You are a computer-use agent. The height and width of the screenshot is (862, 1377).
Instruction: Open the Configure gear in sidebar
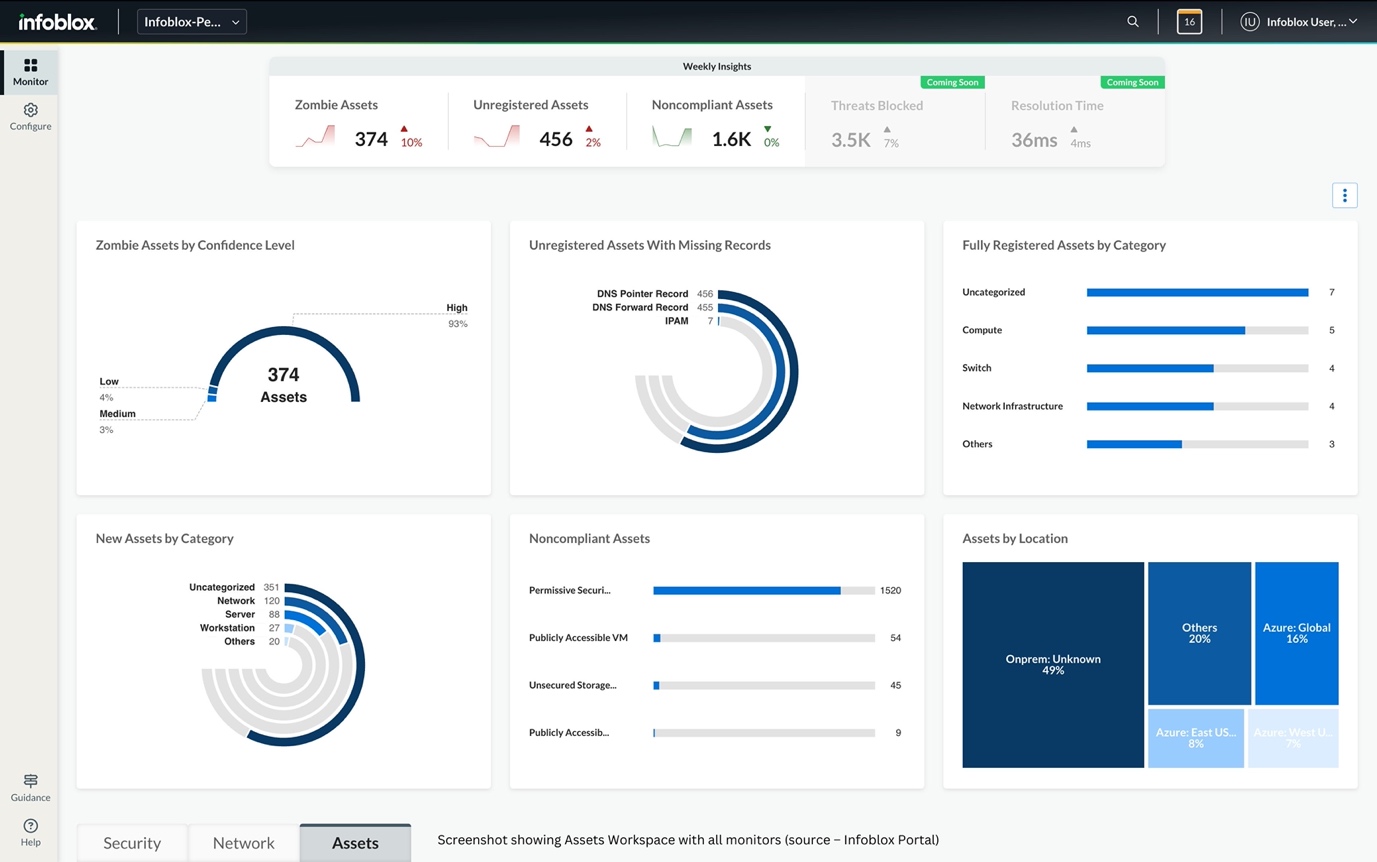(30, 116)
